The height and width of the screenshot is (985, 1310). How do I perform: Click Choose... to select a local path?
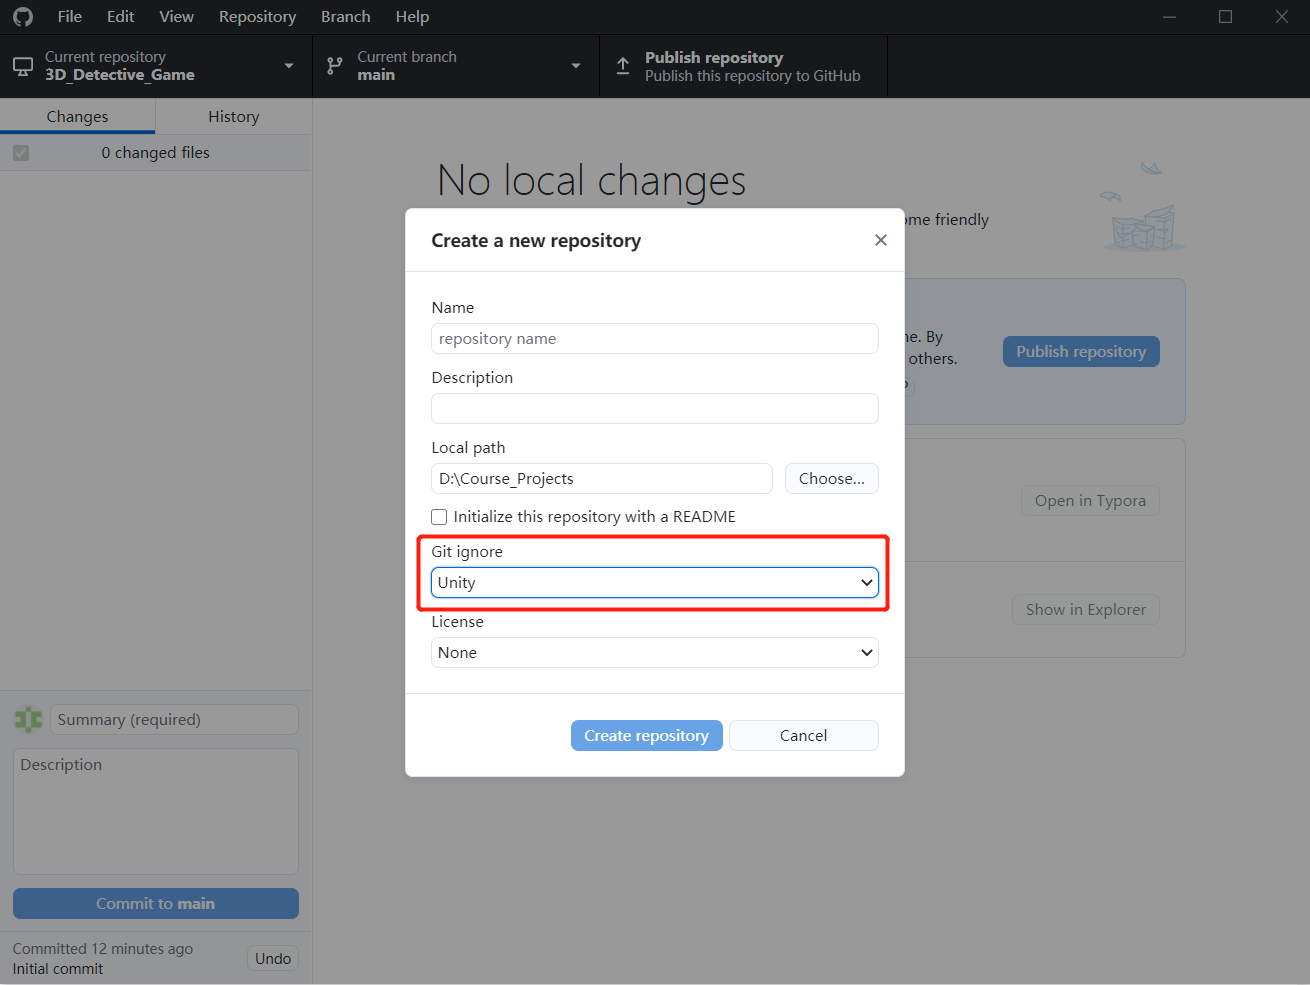pos(831,478)
